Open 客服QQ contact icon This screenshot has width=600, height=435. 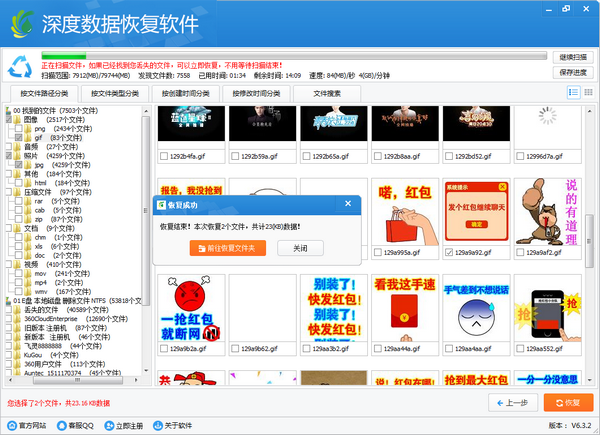click(62, 425)
